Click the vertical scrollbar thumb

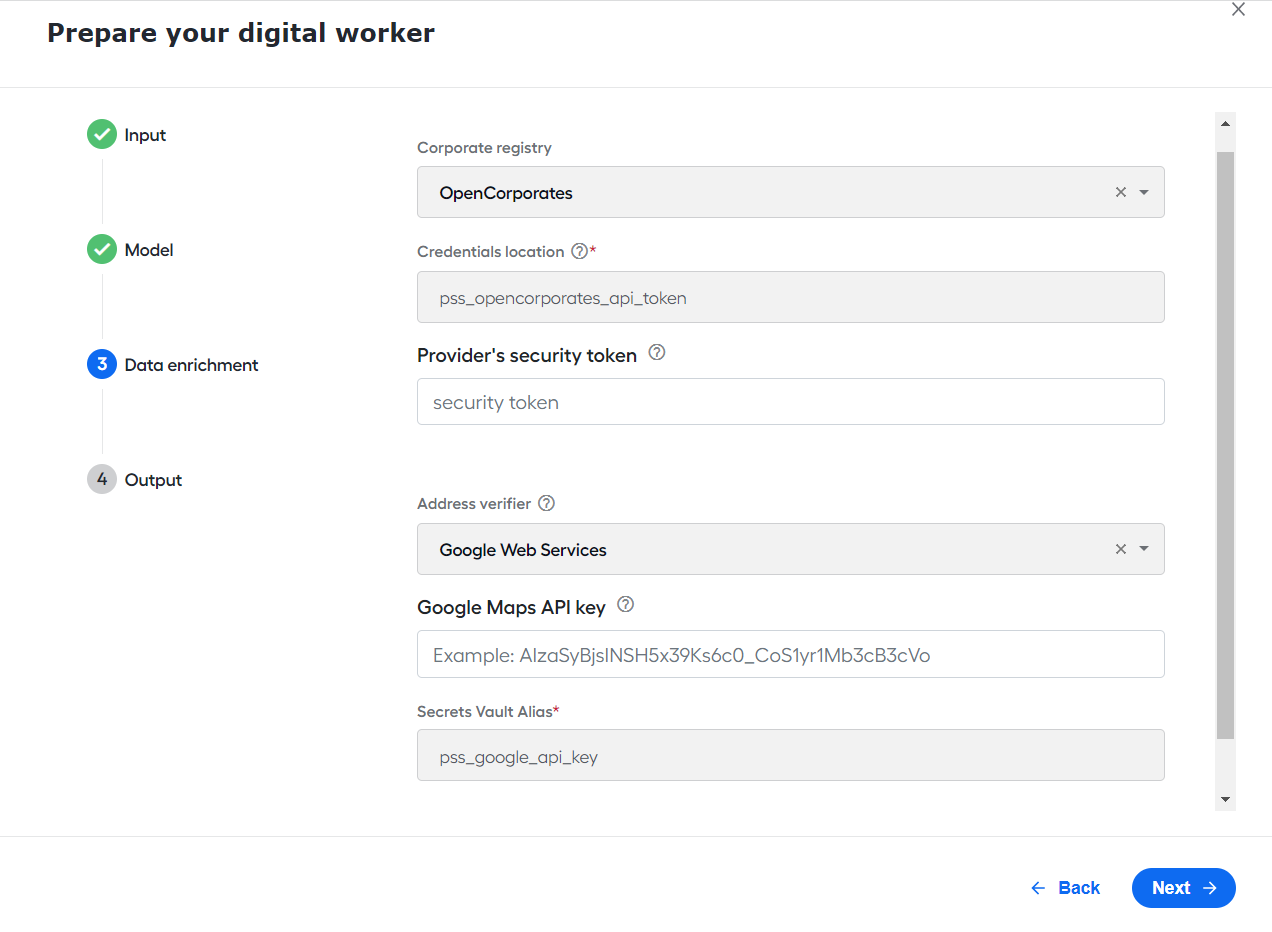pos(1225,446)
